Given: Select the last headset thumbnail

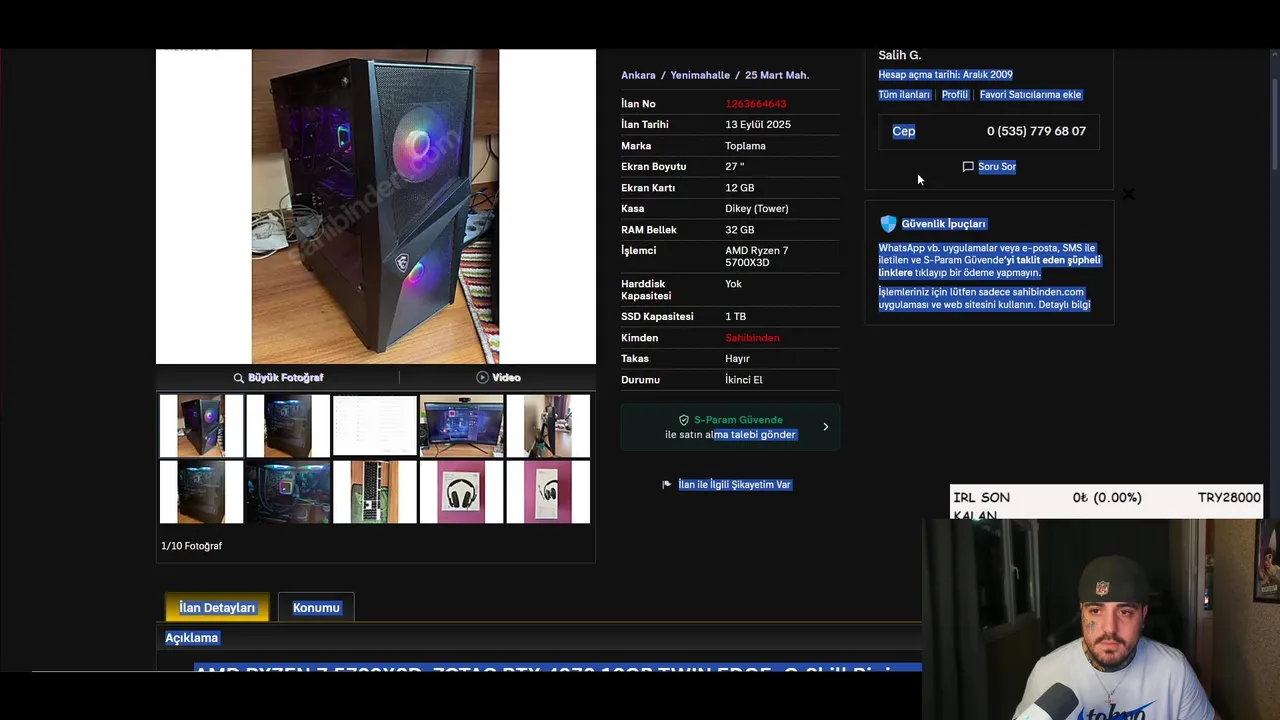Looking at the screenshot, I should 548,492.
